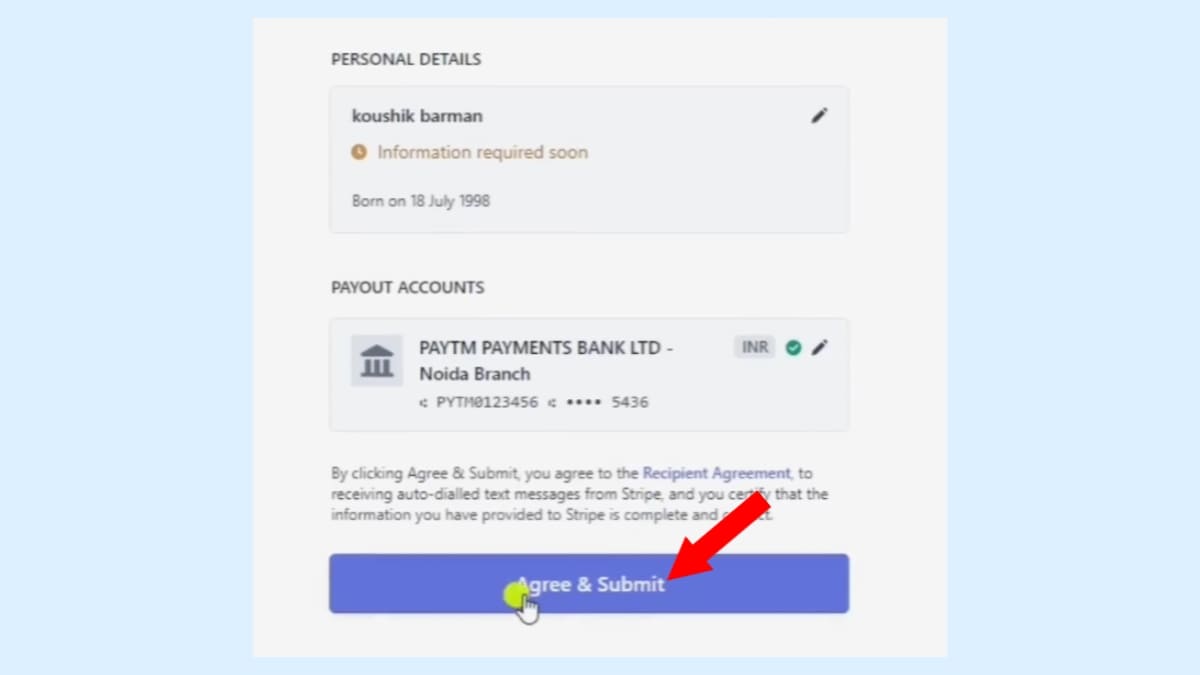Click the Born on 18 July 1998 text
Viewport: 1200px width, 675px height.
coord(421,201)
